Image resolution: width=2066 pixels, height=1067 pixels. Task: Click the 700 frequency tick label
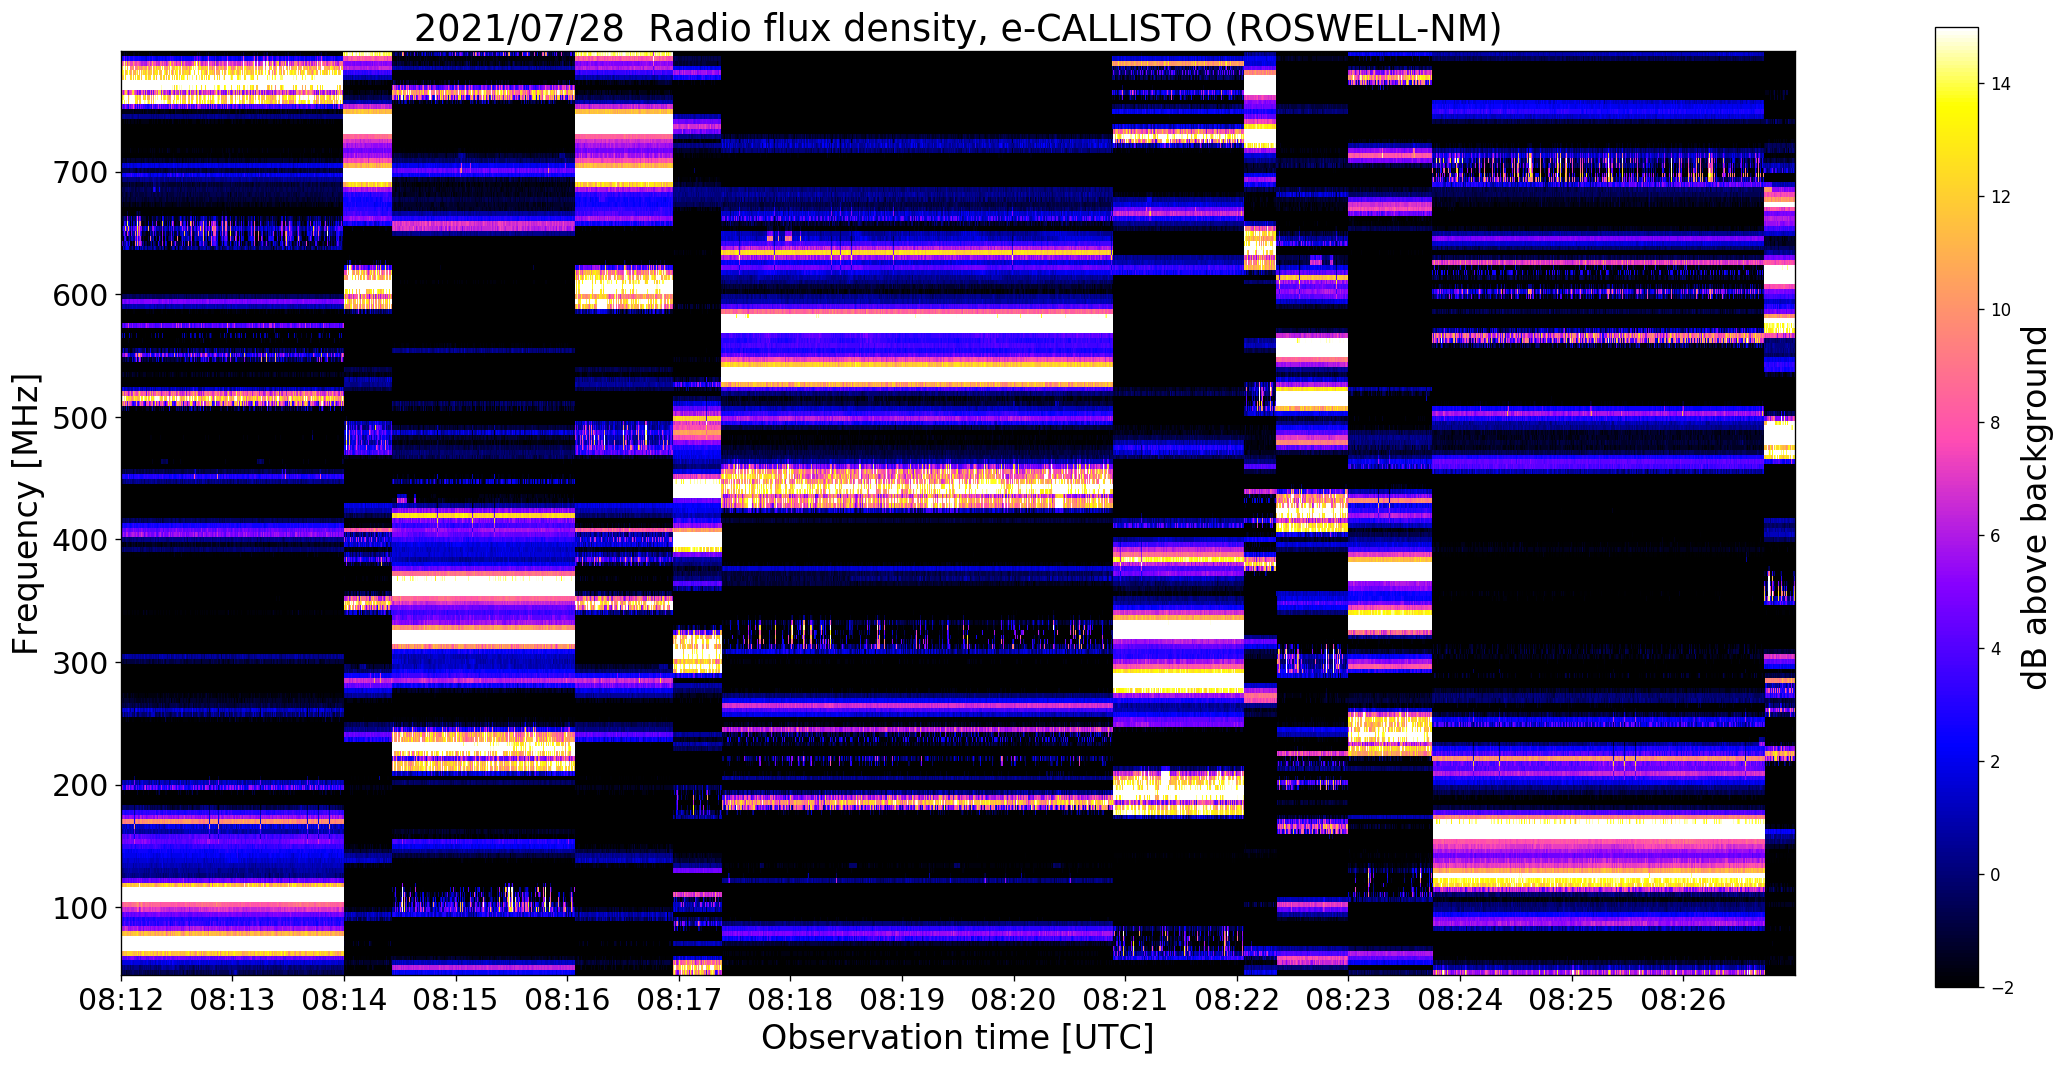coord(80,173)
